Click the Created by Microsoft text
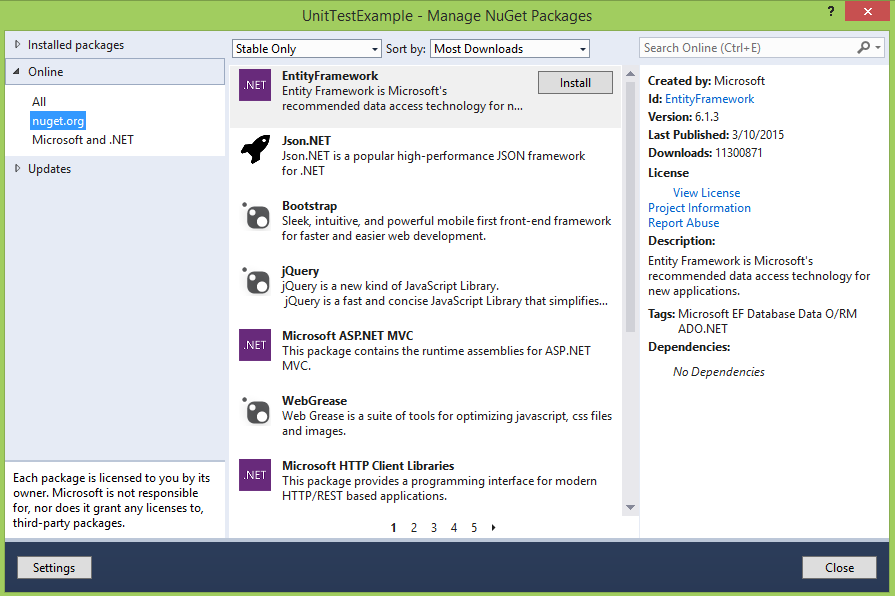This screenshot has height=596, width=895. click(706, 80)
